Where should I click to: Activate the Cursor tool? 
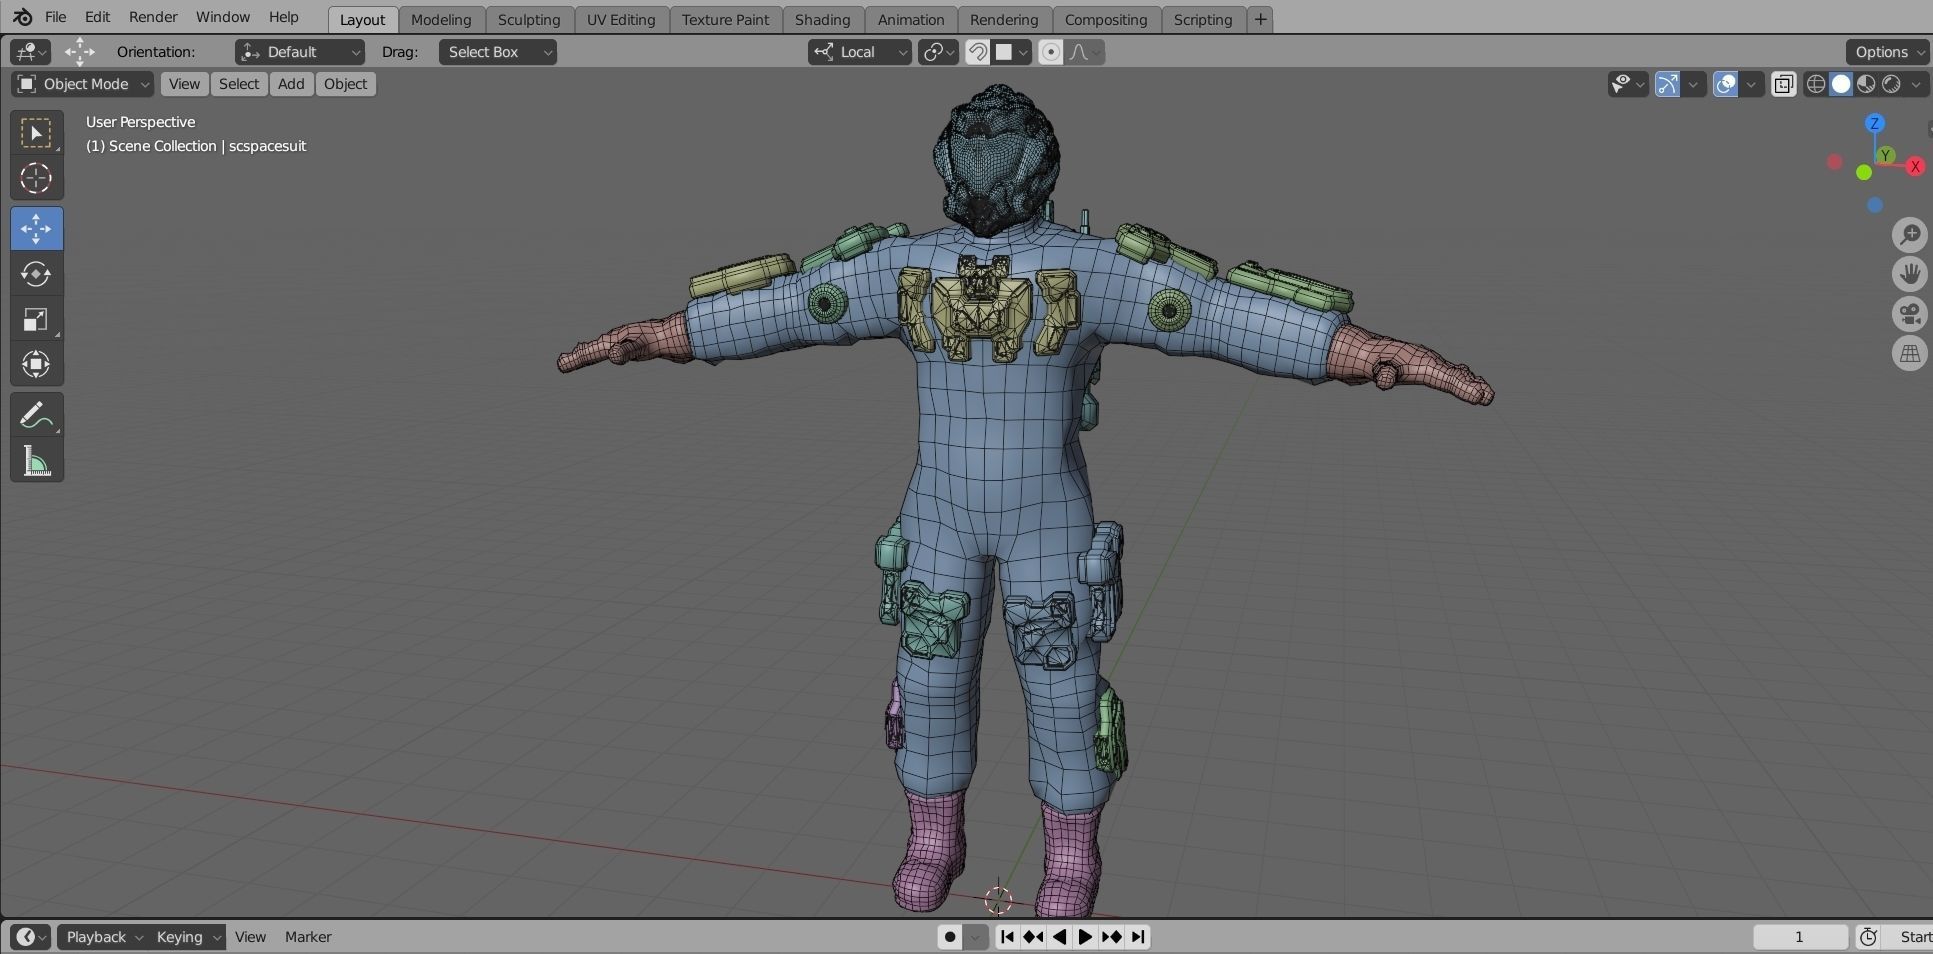[x=37, y=178]
